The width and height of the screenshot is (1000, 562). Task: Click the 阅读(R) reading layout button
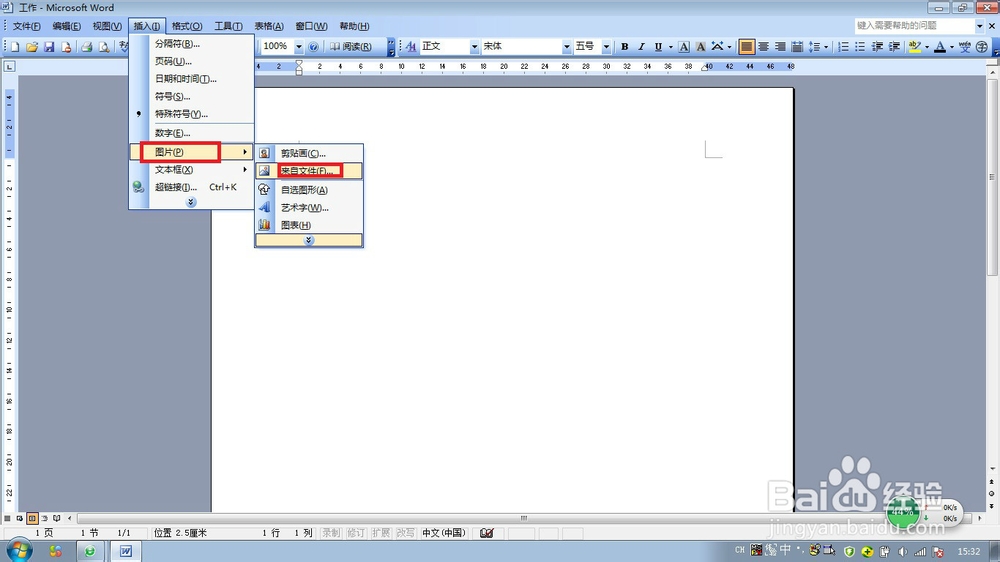click(x=351, y=47)
